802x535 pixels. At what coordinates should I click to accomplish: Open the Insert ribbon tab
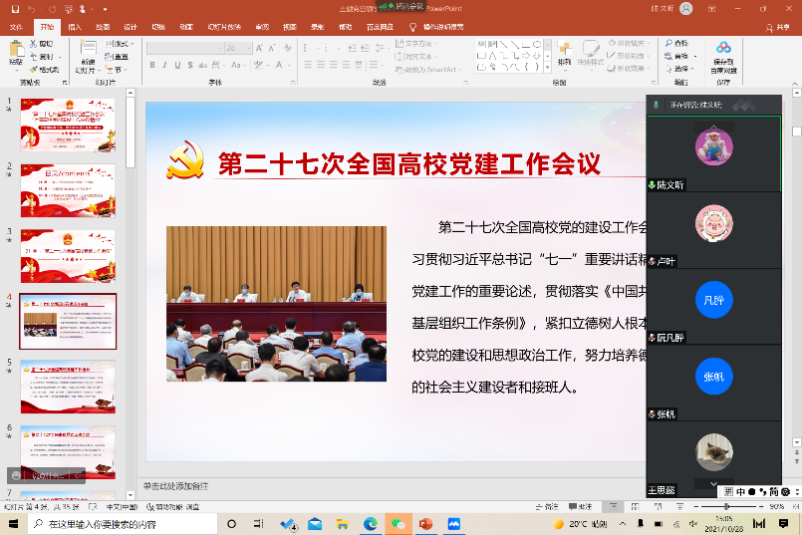[74, 27]
